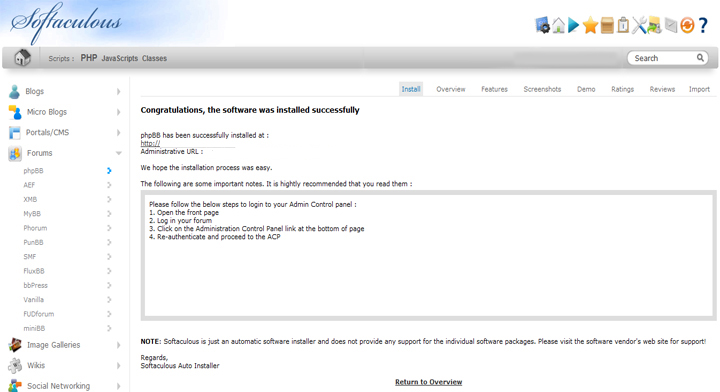Select Phorum in the Forums list
The height and width of the screenshot is (392, 720).
click(35, 228)
